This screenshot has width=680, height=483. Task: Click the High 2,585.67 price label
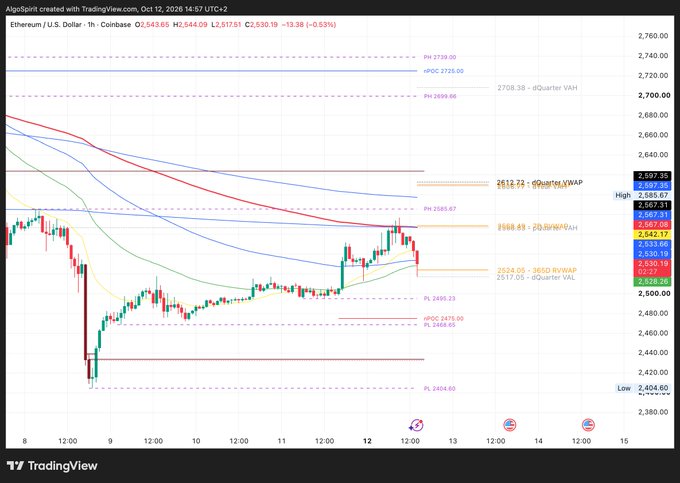tap(642, 196)
